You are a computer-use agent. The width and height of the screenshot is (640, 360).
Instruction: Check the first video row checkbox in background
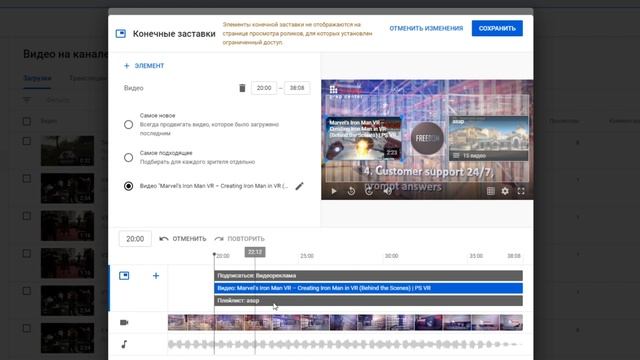[27, 141]
